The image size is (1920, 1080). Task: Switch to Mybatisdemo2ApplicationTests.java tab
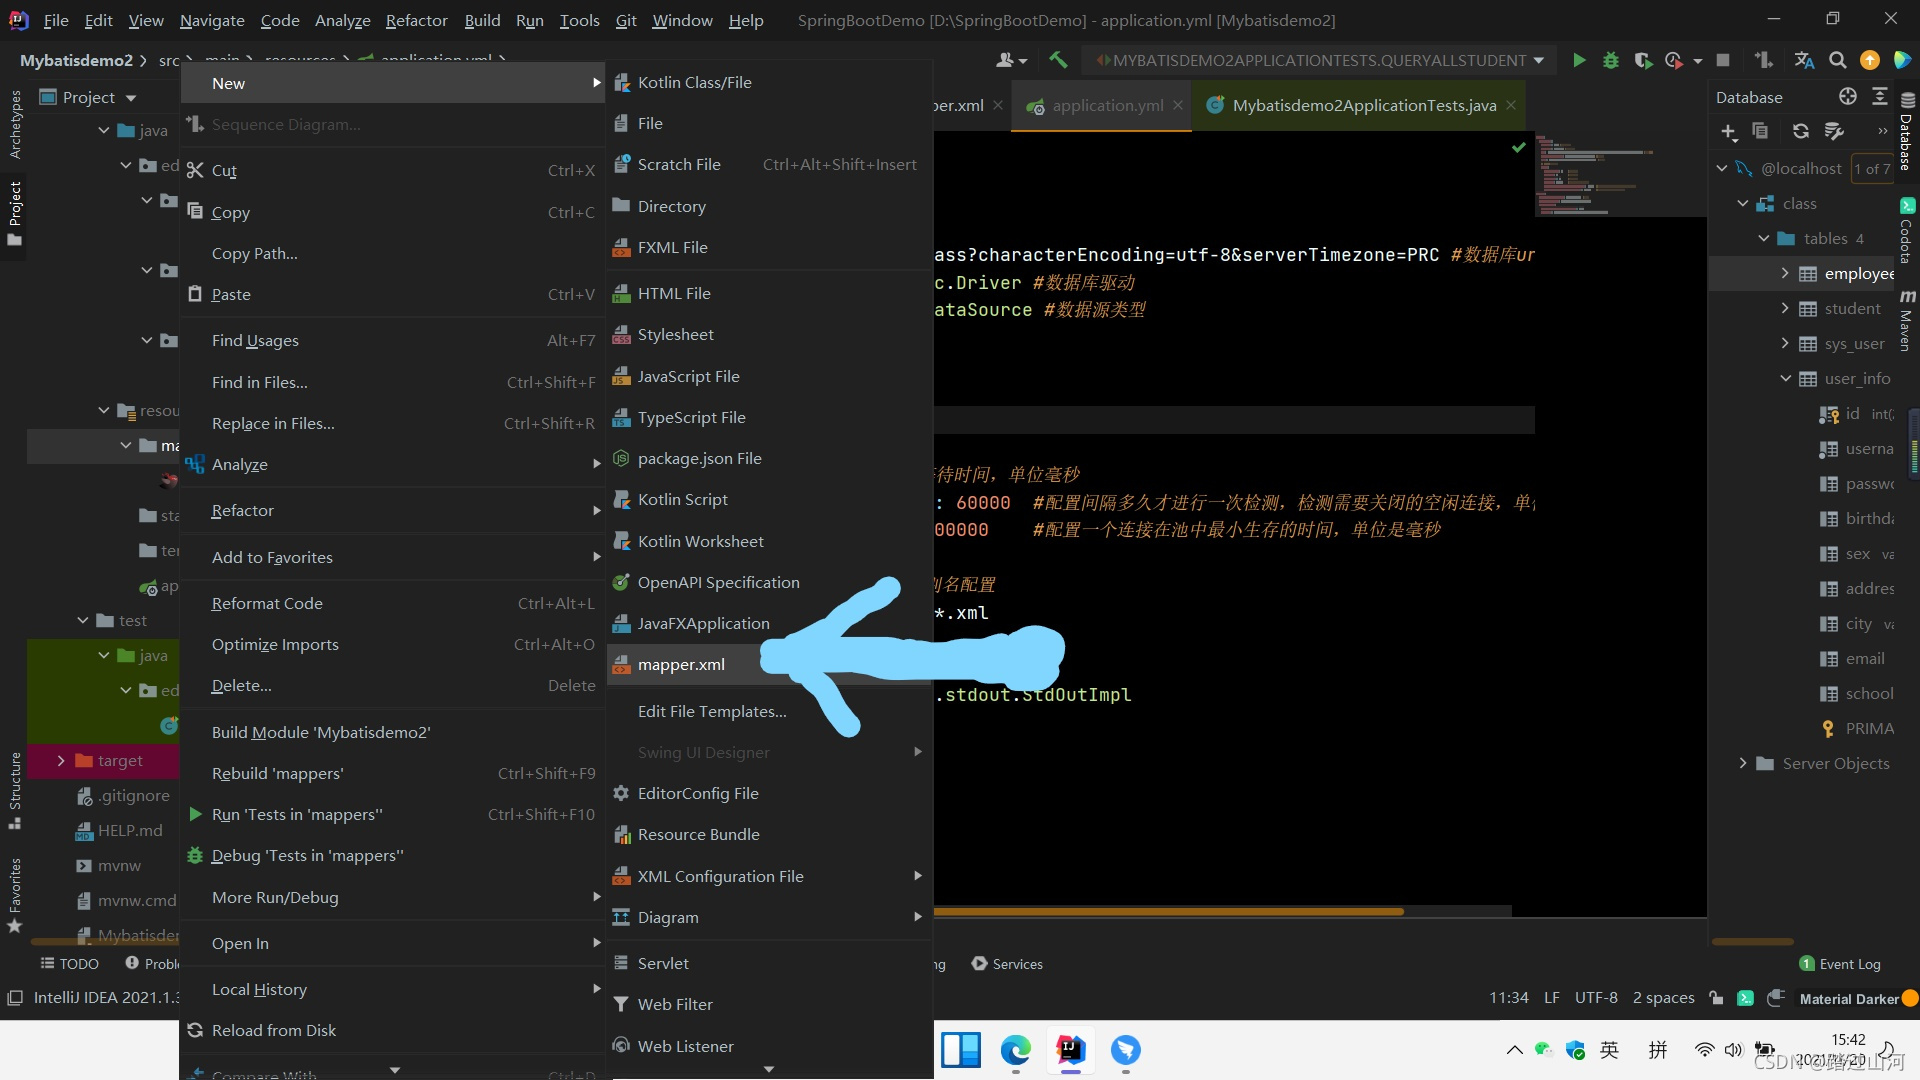click(1364, 105)
